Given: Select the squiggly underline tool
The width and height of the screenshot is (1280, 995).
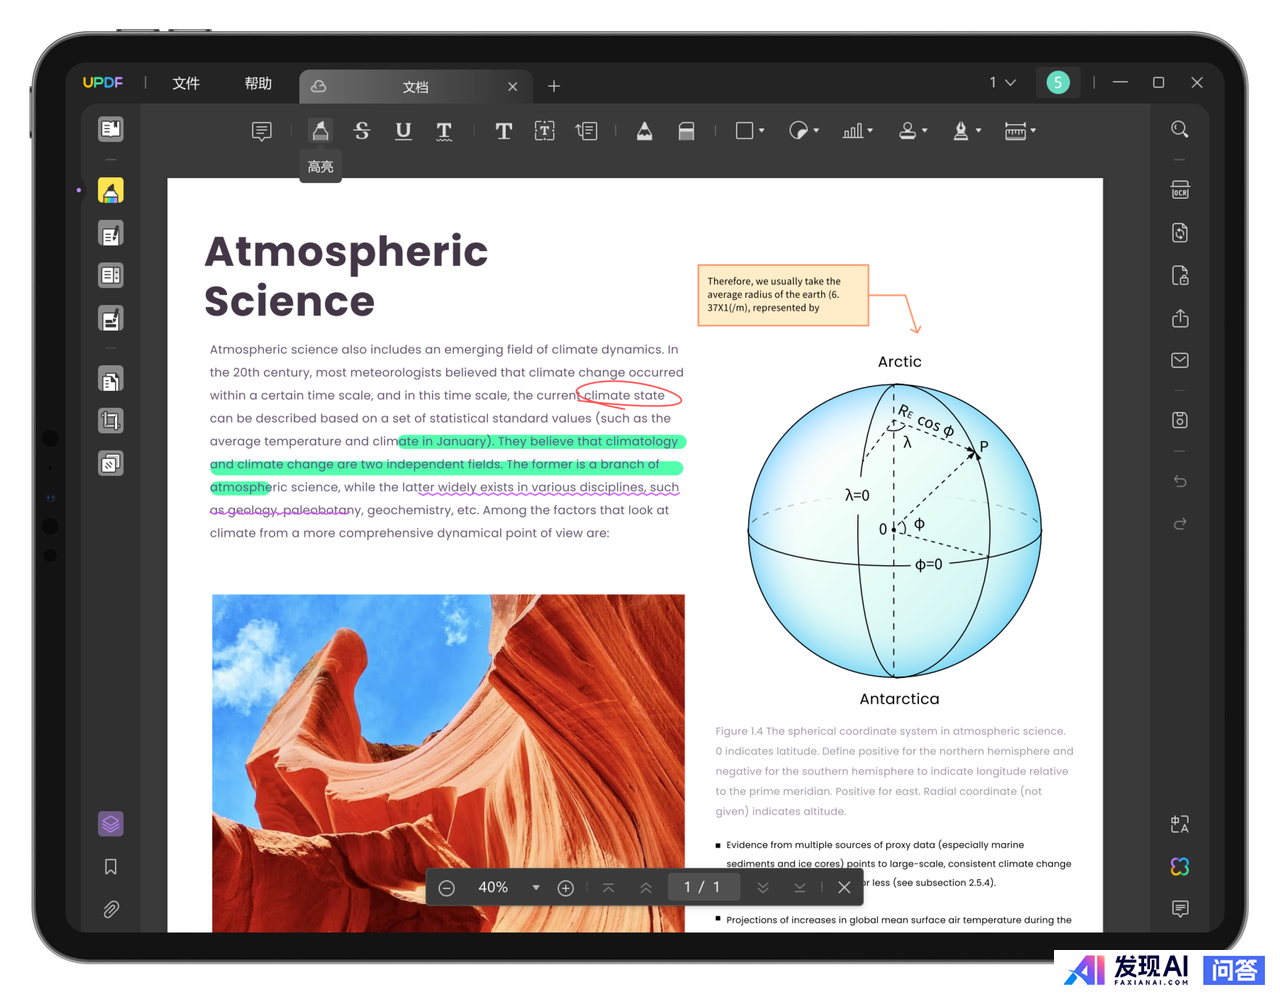Looking at the screenshot, I should coord(444,131).
